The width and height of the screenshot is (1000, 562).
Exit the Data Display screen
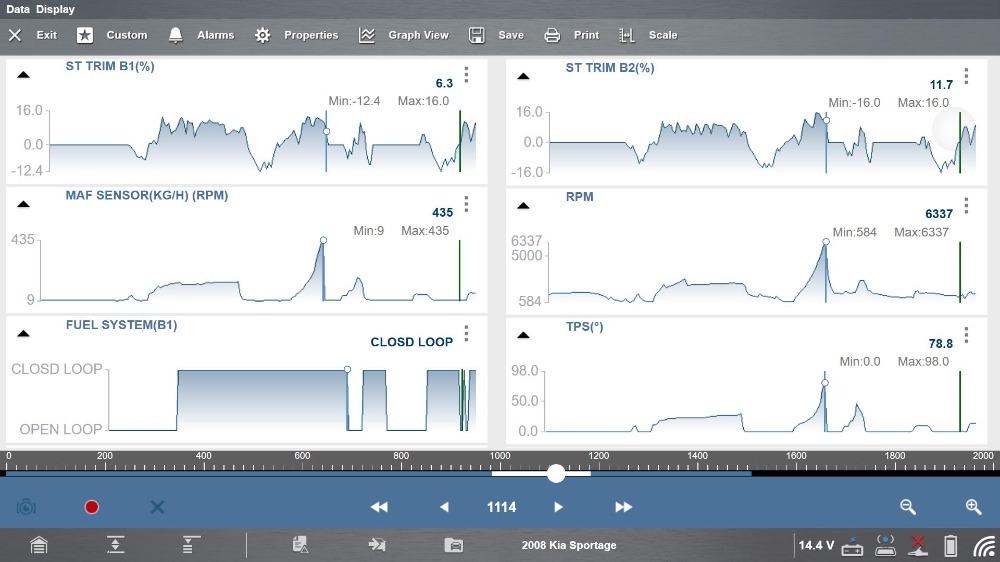point(32,35)
